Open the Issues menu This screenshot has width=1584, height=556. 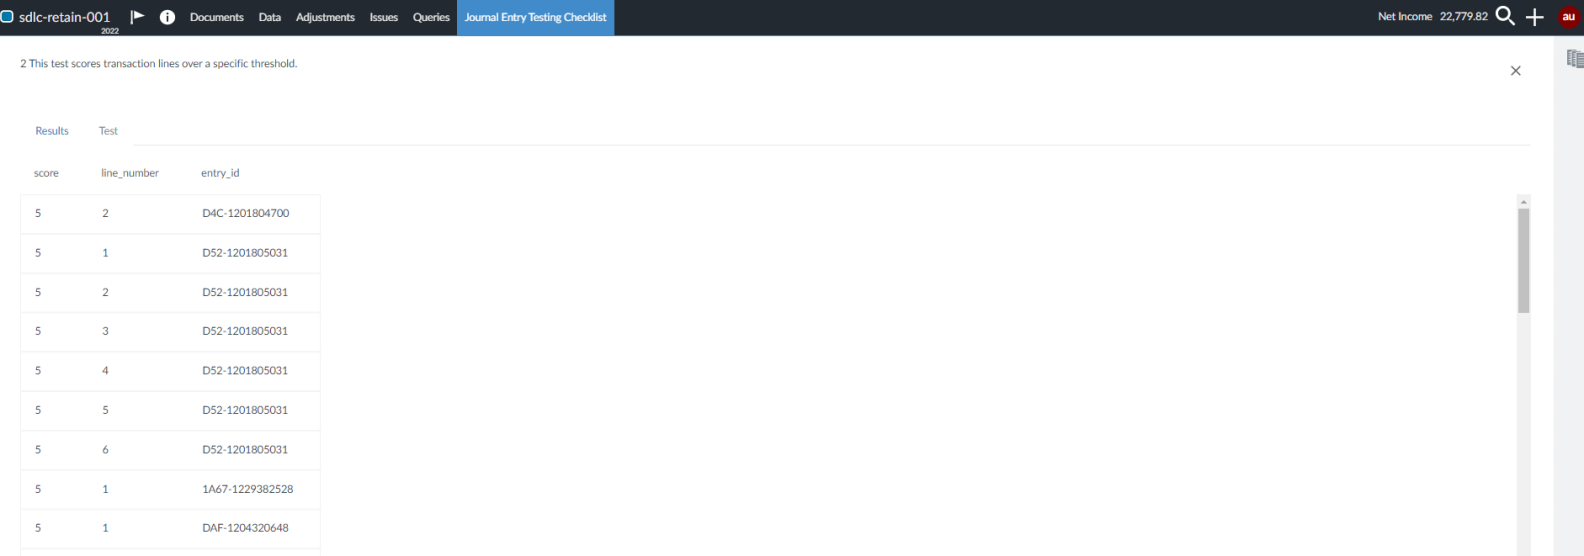point(383,17)
